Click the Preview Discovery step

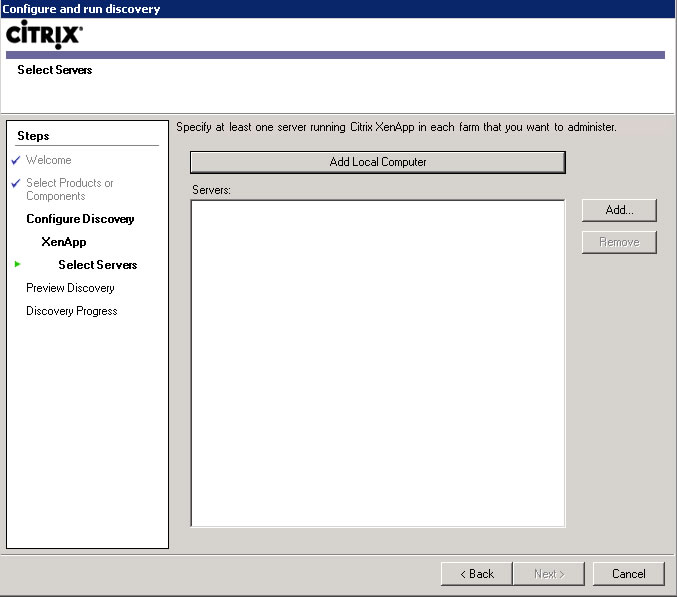[x=70, y=288]
